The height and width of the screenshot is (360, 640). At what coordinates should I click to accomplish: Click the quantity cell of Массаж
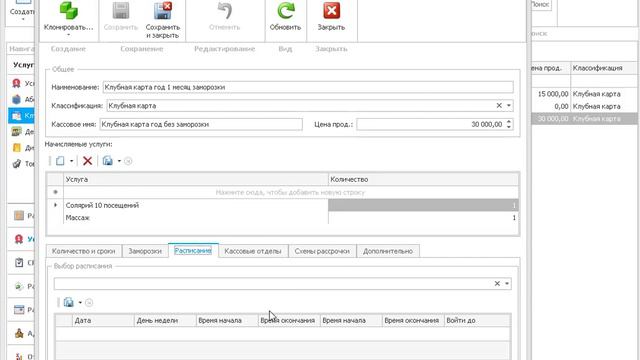[423, 218]
